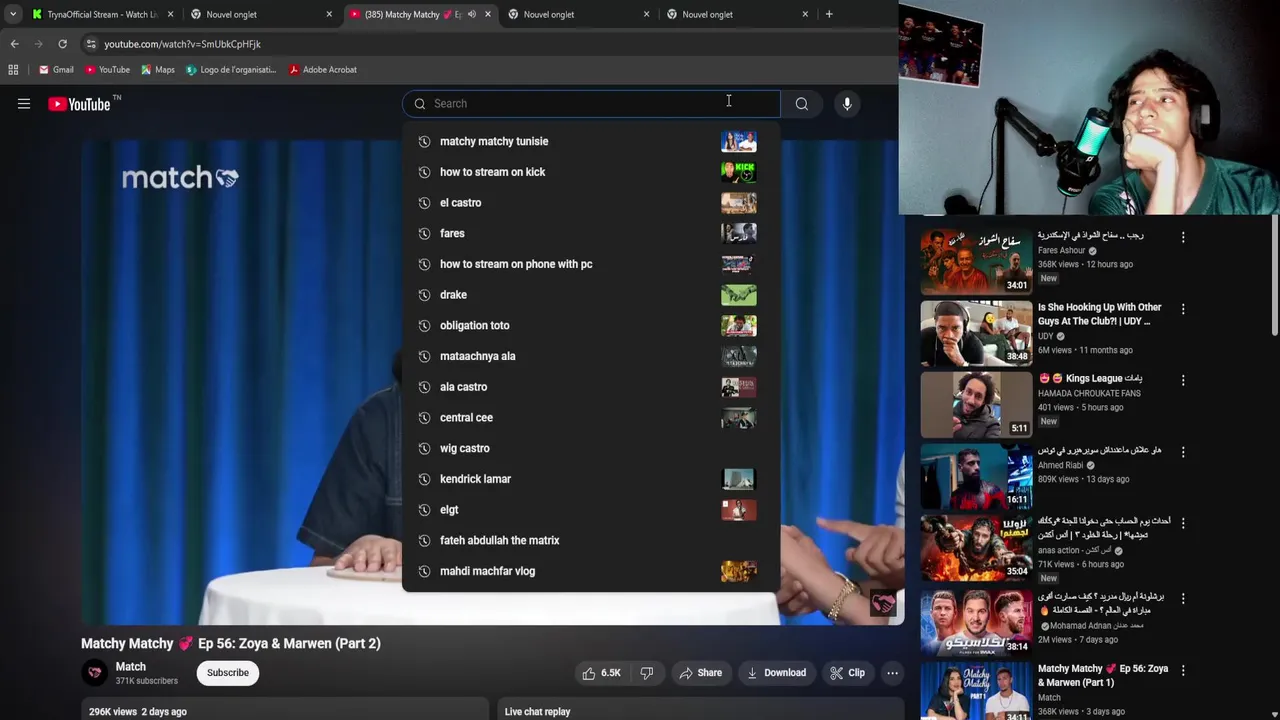Select suggestion how to stream on kick
The width and height of the screenshot is (1280, 720).
[591, 172]
